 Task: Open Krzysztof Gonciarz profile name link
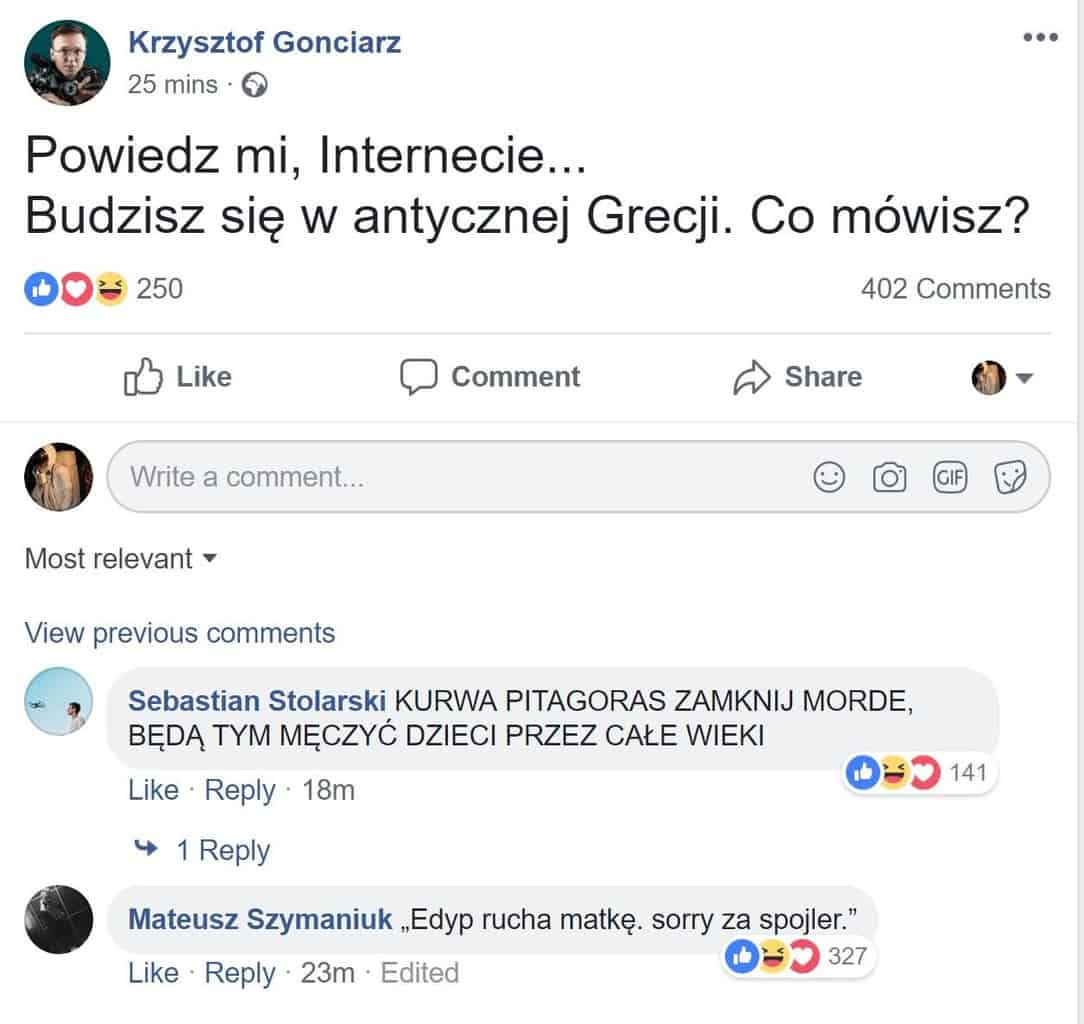pos(265,42)
